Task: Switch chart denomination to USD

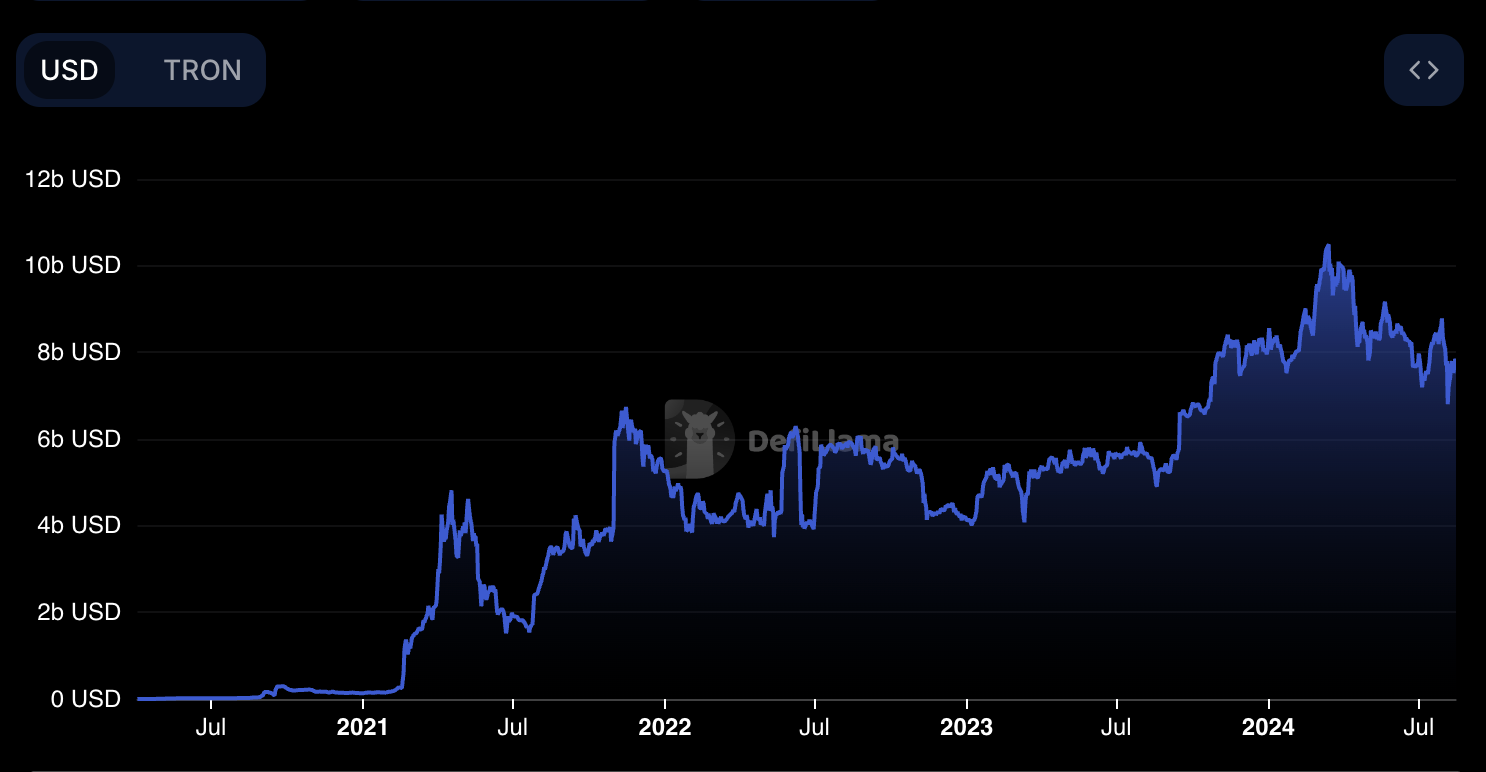Action: click(x=69, y=70)
